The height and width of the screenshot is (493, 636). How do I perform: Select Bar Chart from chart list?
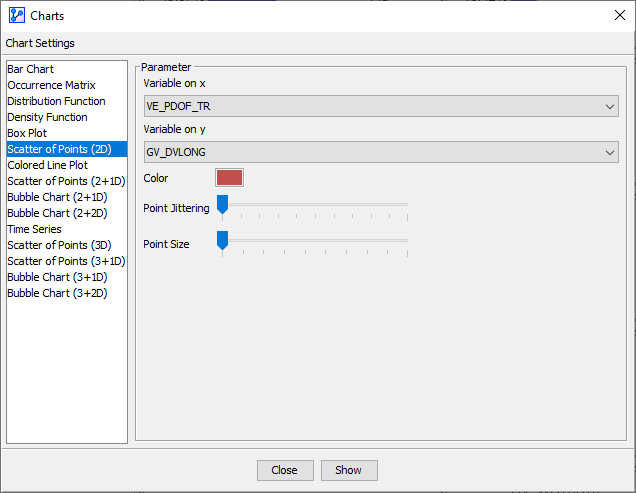pyautogui.click(x=31, y=69)
